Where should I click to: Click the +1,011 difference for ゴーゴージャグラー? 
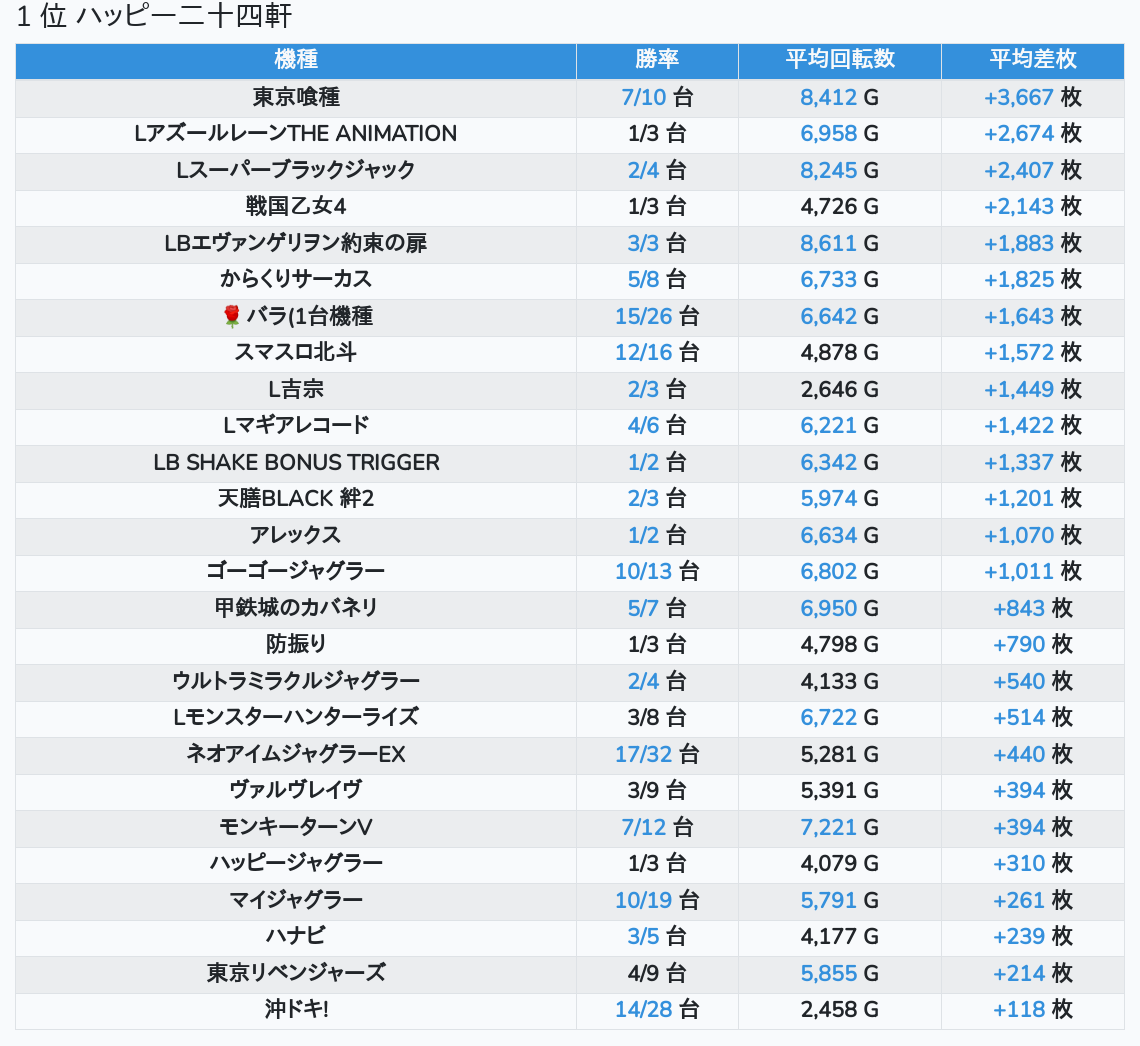pyautogui.click(x=1019, y=572)
